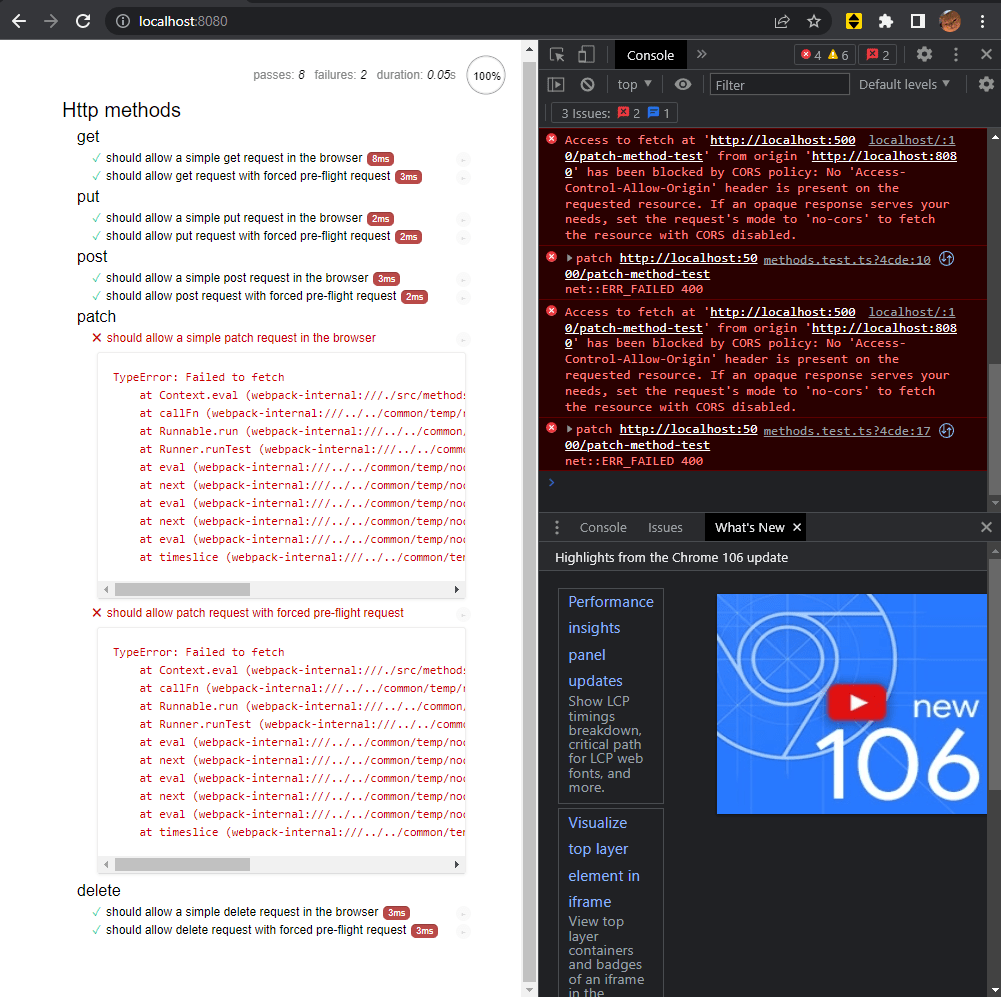Click the 100% test pass indicator
Screen dimensions: 1001x997
[486, 75]
